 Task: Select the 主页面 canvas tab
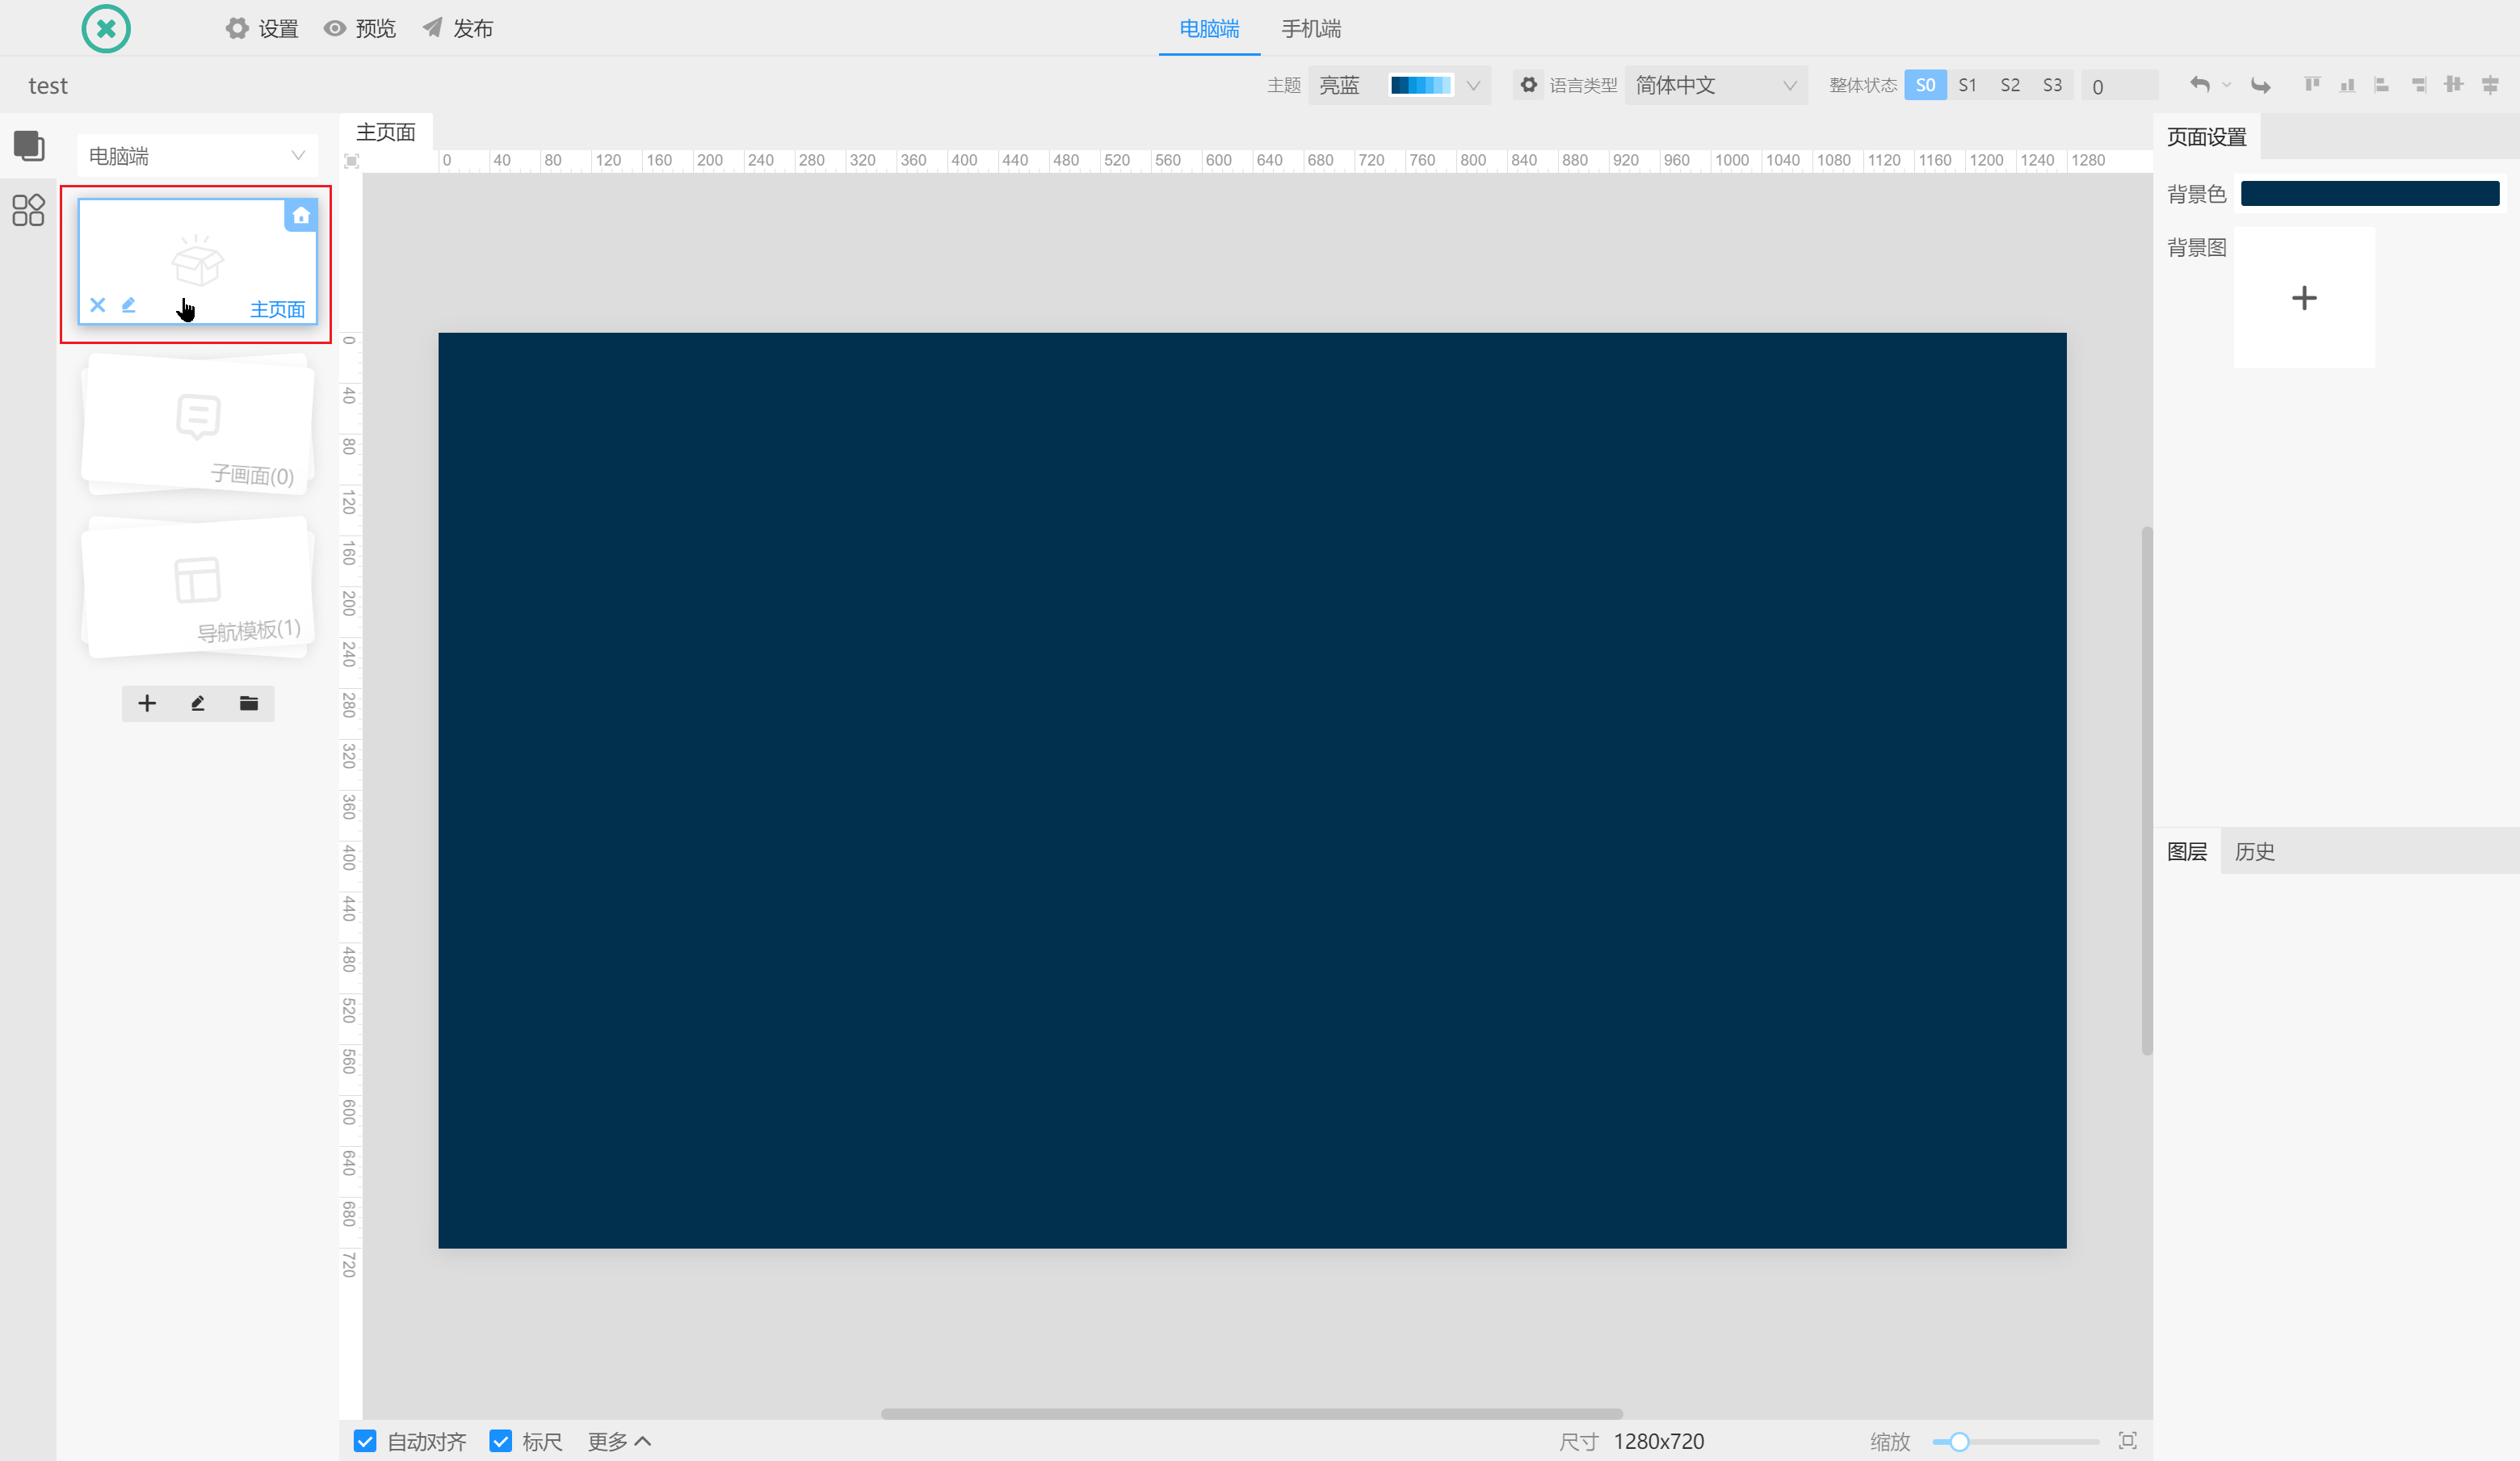click(386, 132)
